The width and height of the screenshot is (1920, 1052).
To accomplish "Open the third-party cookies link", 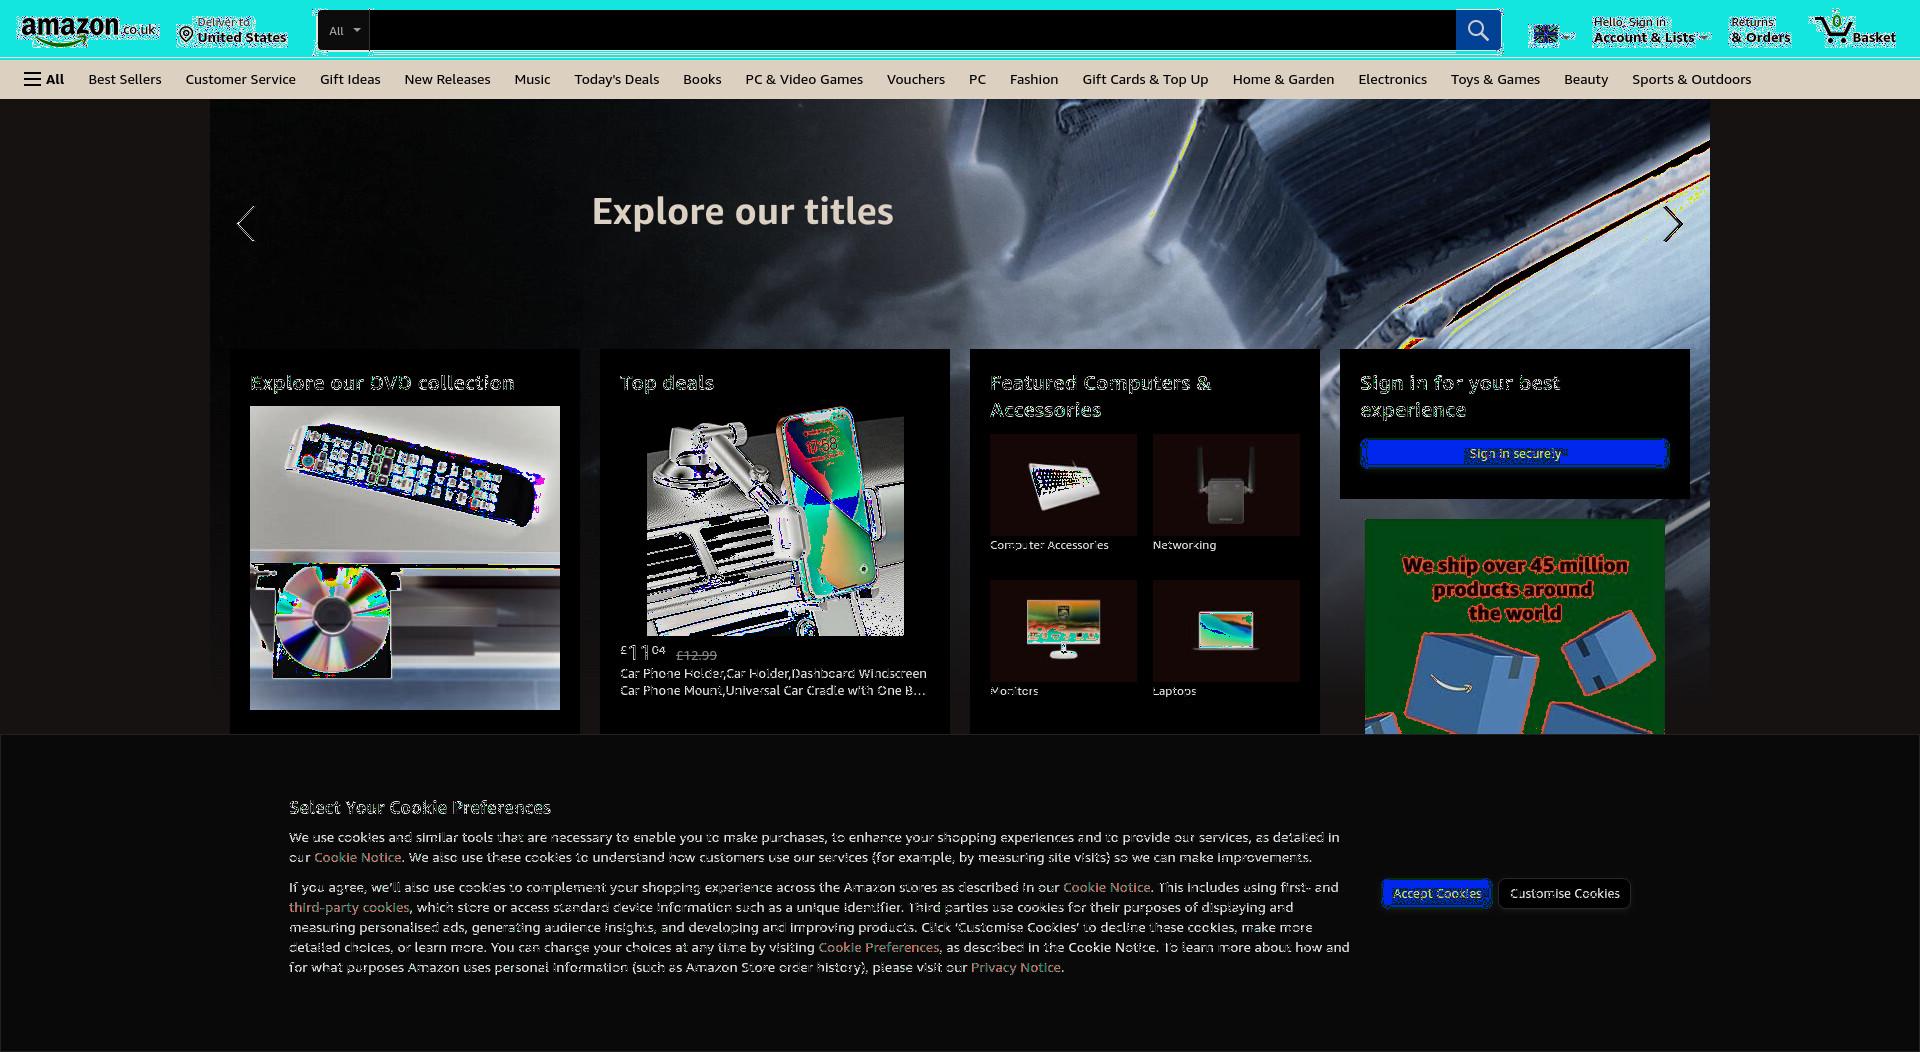I will pos(349,908).
